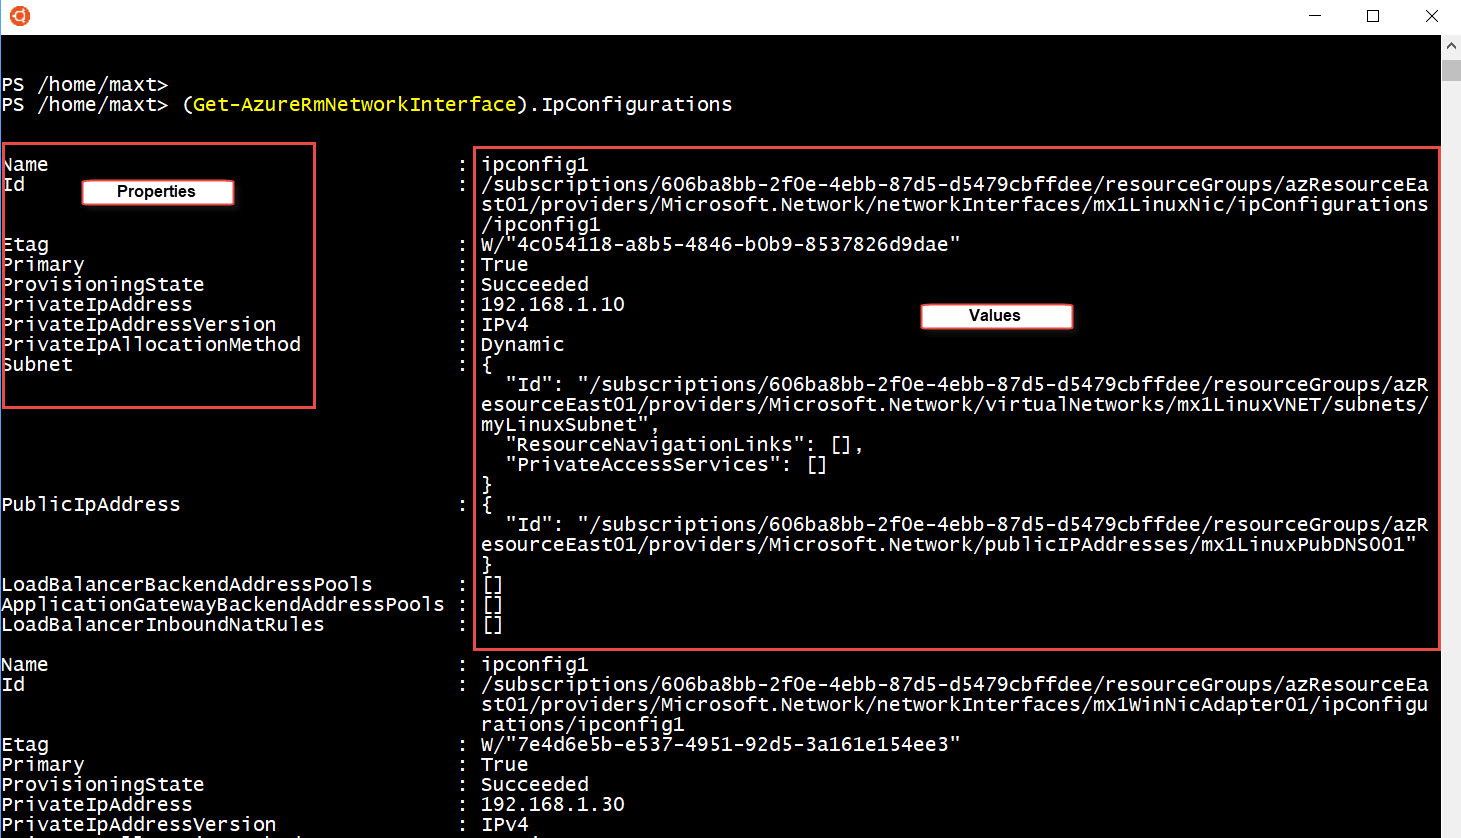Screen dimensions: 1461x838
Task: Click the scrollbar up arrow
Action: click(x=1451, y=47)
